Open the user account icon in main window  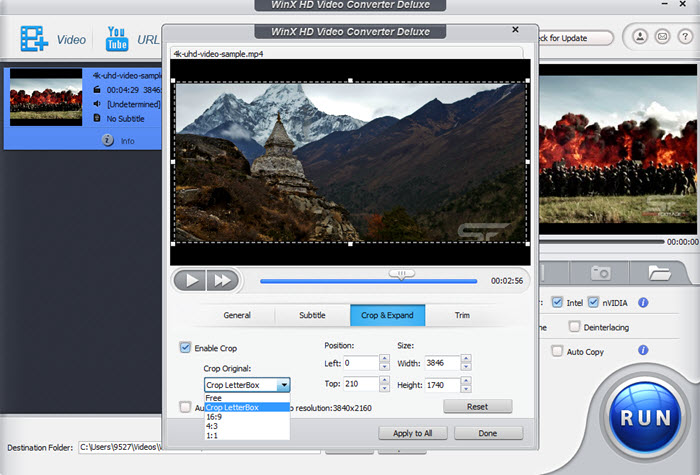[x=640, y=36]
